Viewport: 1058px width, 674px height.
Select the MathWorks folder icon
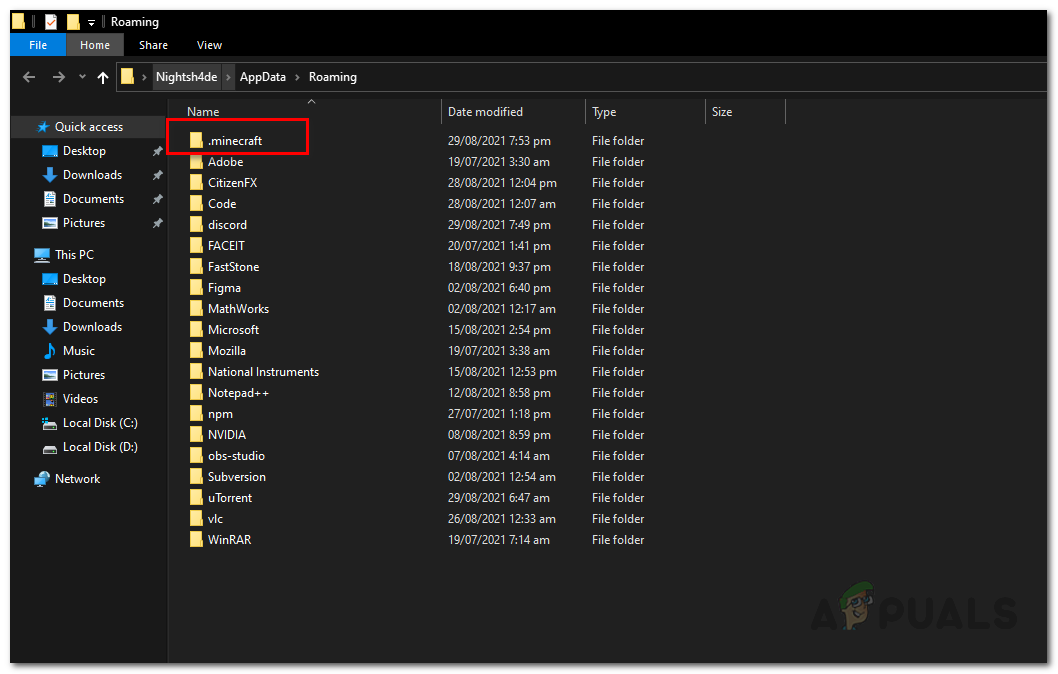pos(196,308)
